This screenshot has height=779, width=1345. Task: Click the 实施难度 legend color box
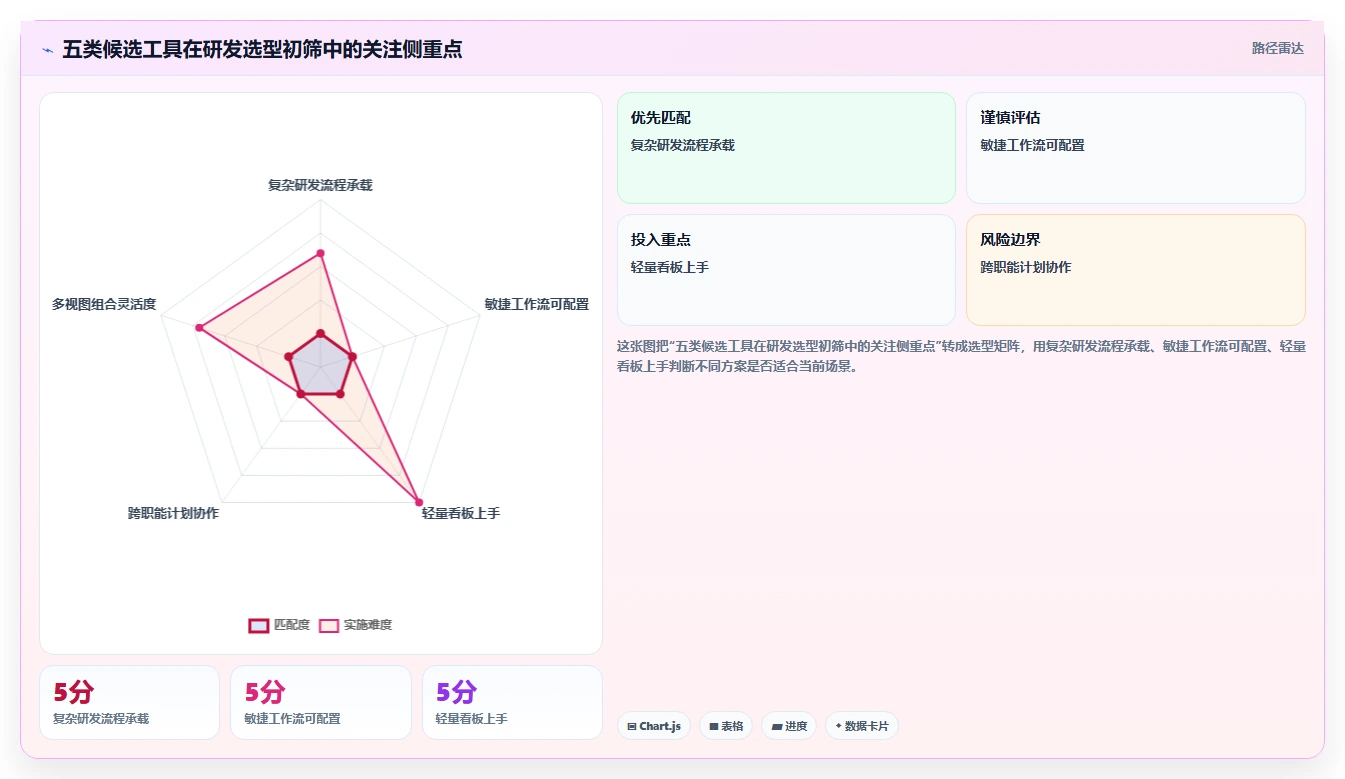pos(329,625)
